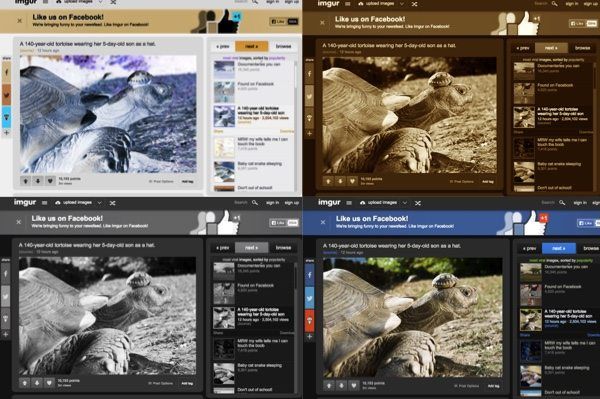Click imgur logo in sepia panel
The image size is (600, 399).
(328, 3)
